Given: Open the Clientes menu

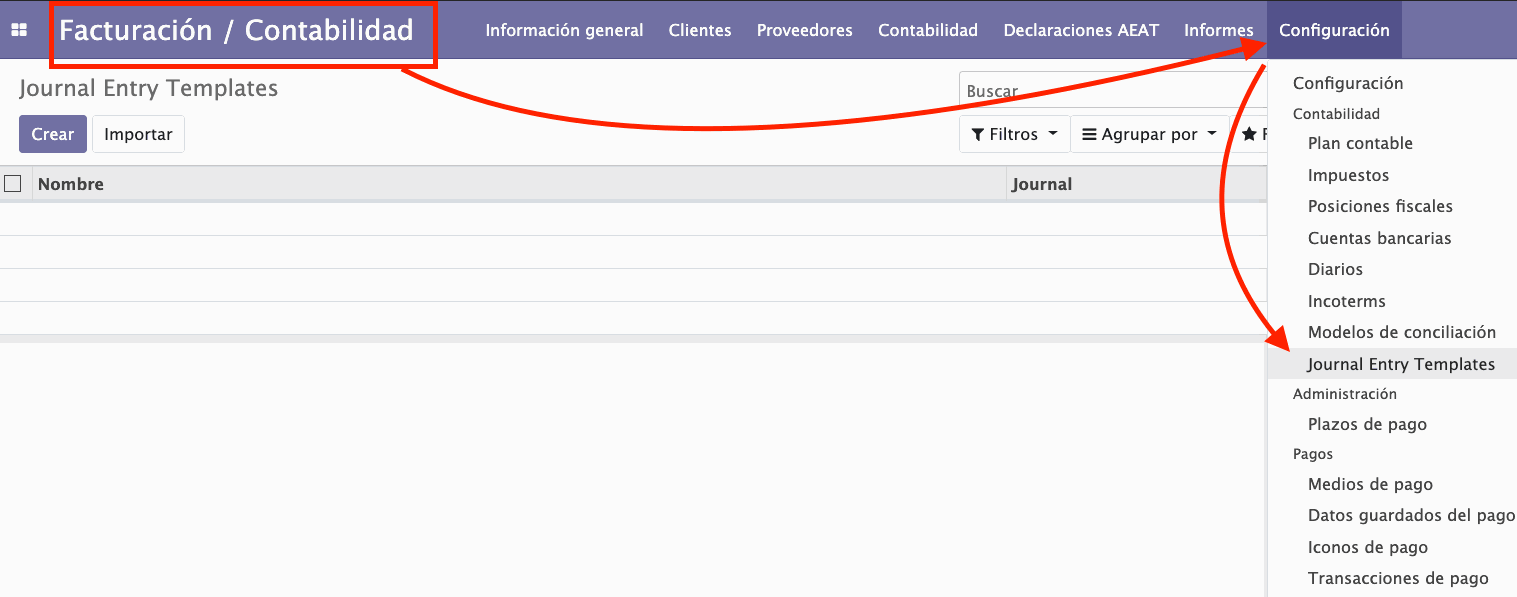Looking at the screenshot, I should [x=700, y=30].
